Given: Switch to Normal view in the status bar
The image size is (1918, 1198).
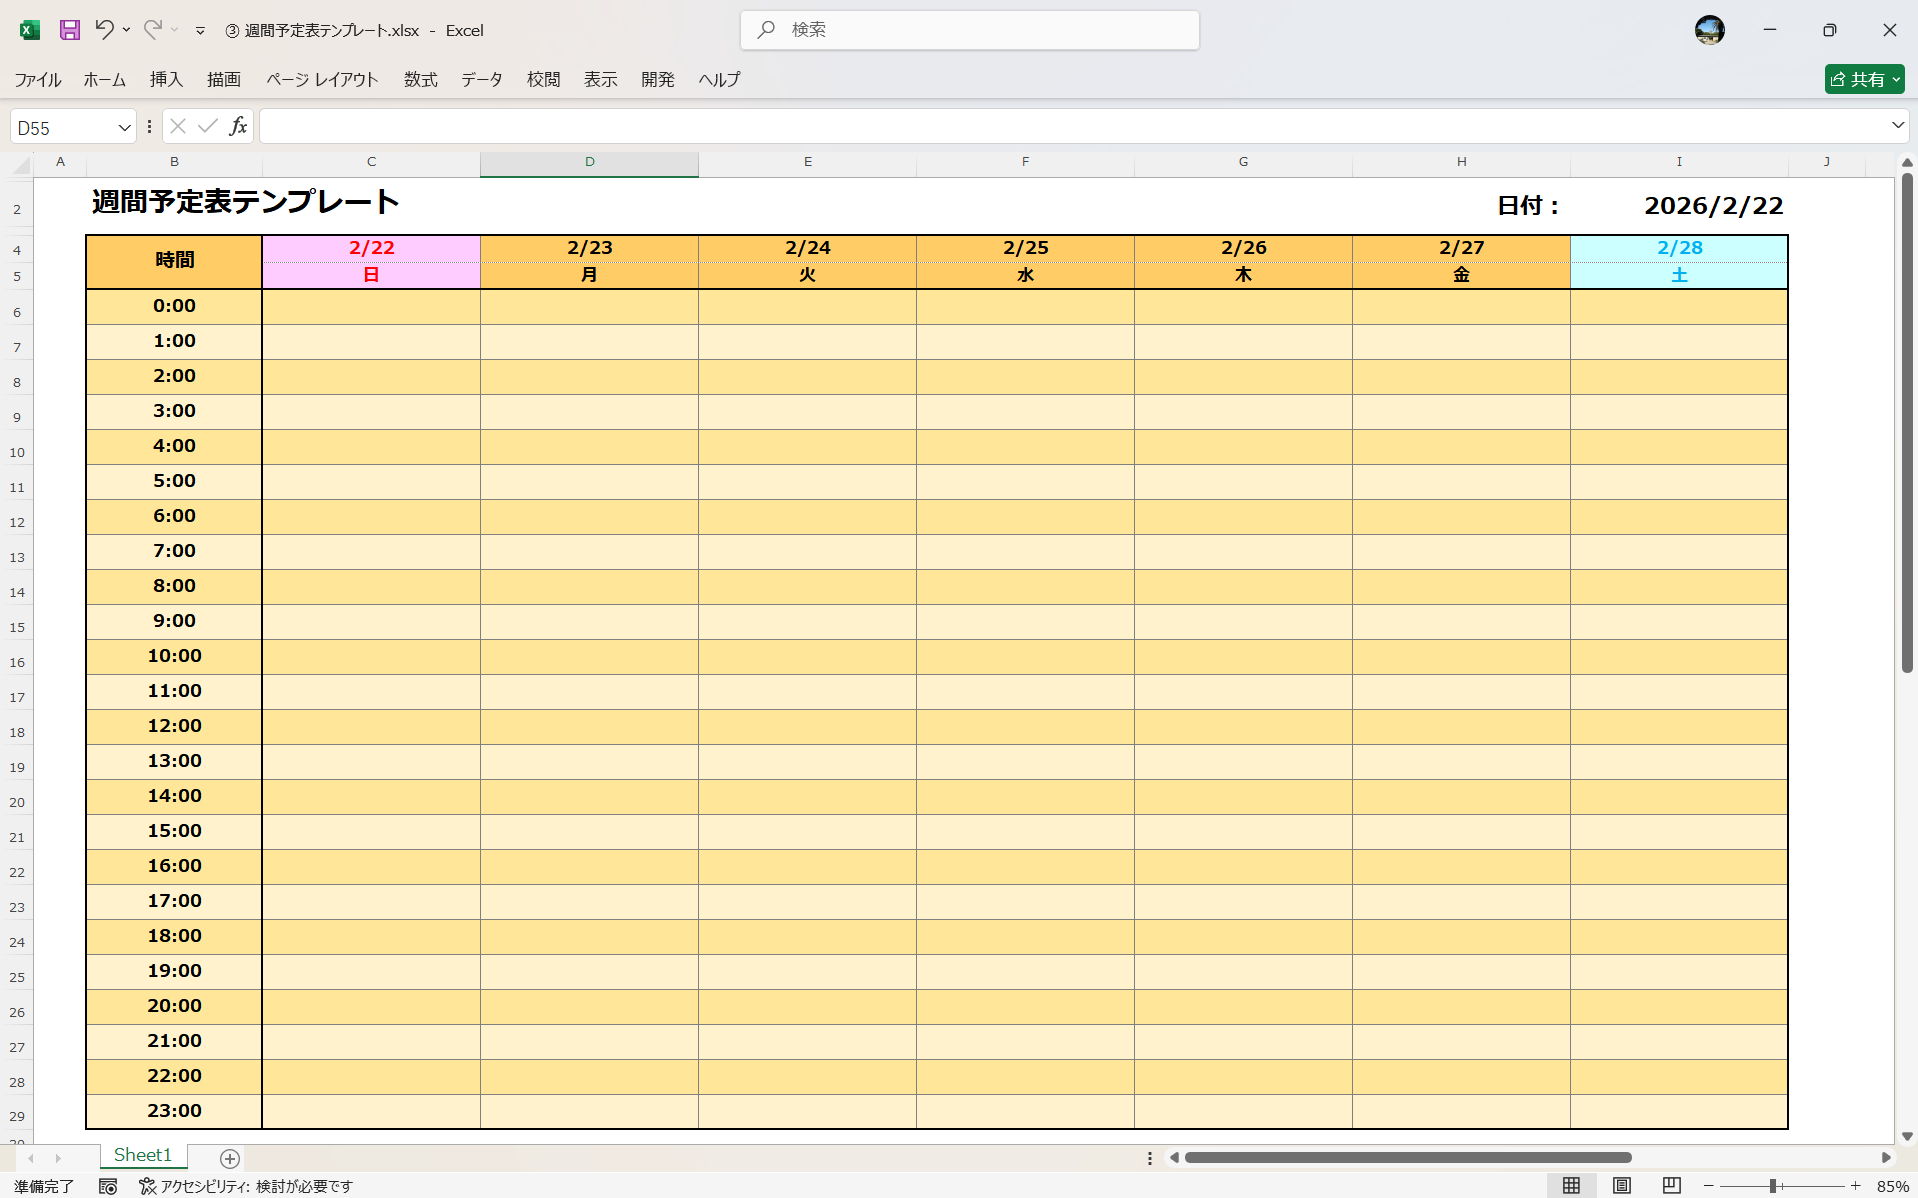Looking at the screenshot, I should click(x=1572, y=1186).
